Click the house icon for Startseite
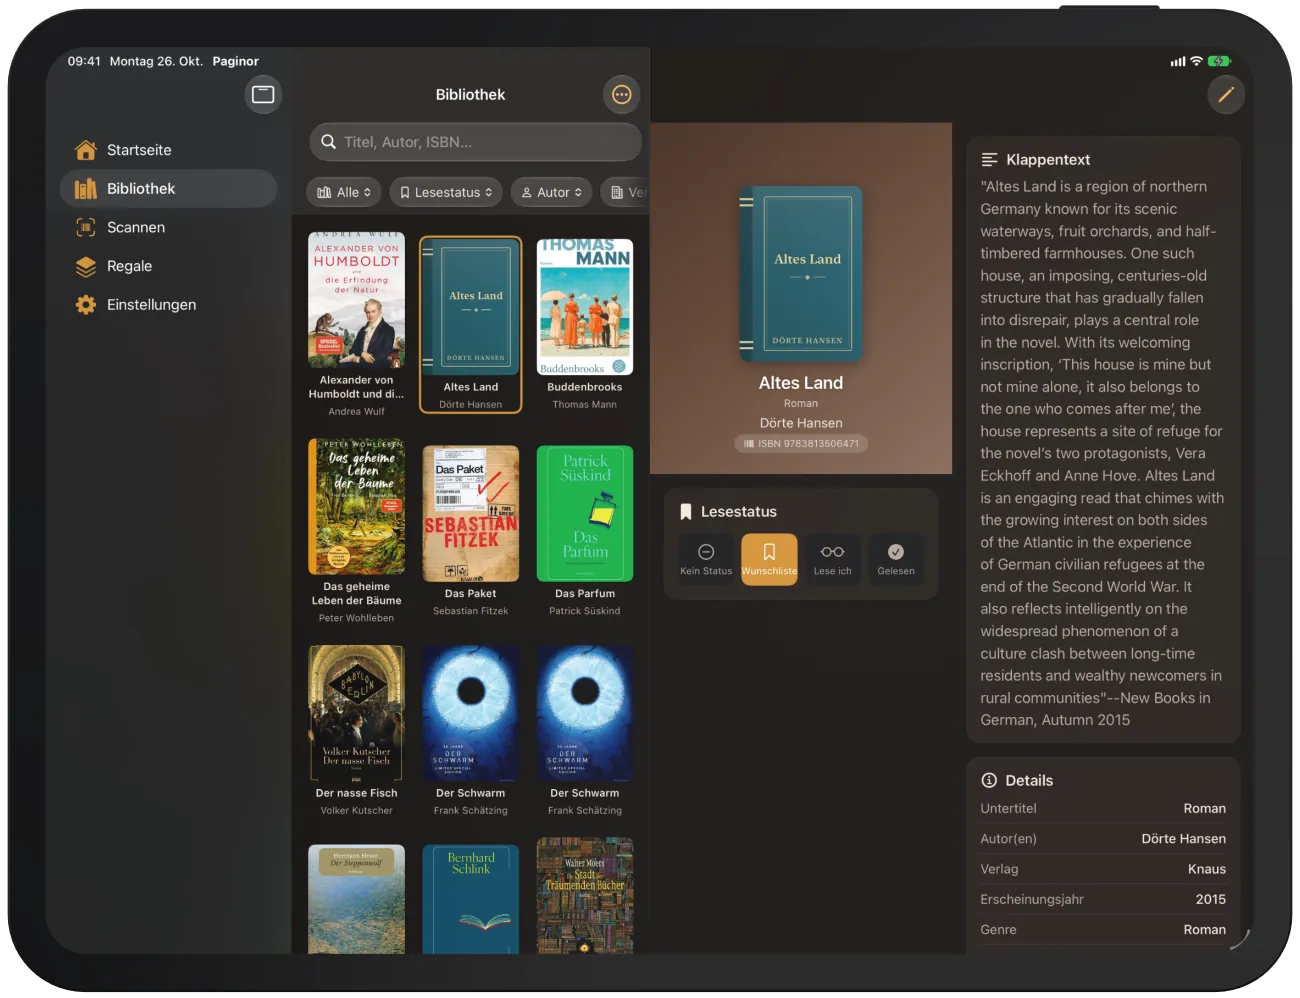 [x=86, y=150]
